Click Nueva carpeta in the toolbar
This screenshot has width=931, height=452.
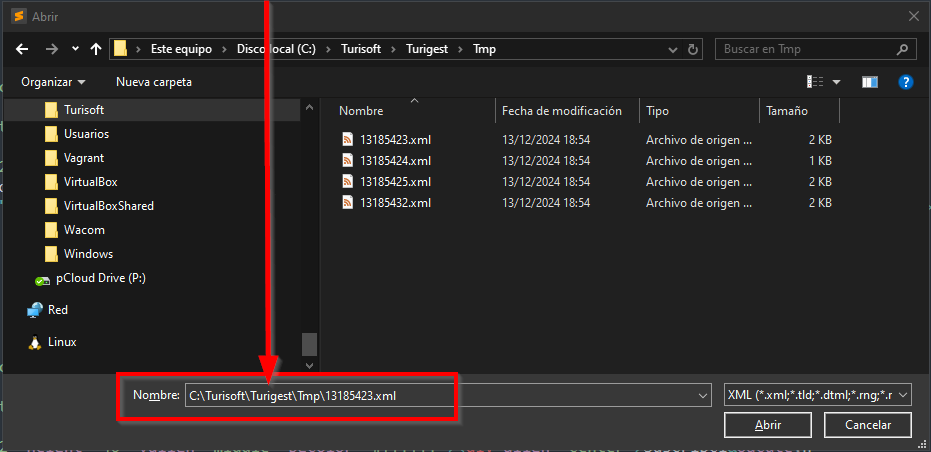pyautogui.click(x=154, y=82)
